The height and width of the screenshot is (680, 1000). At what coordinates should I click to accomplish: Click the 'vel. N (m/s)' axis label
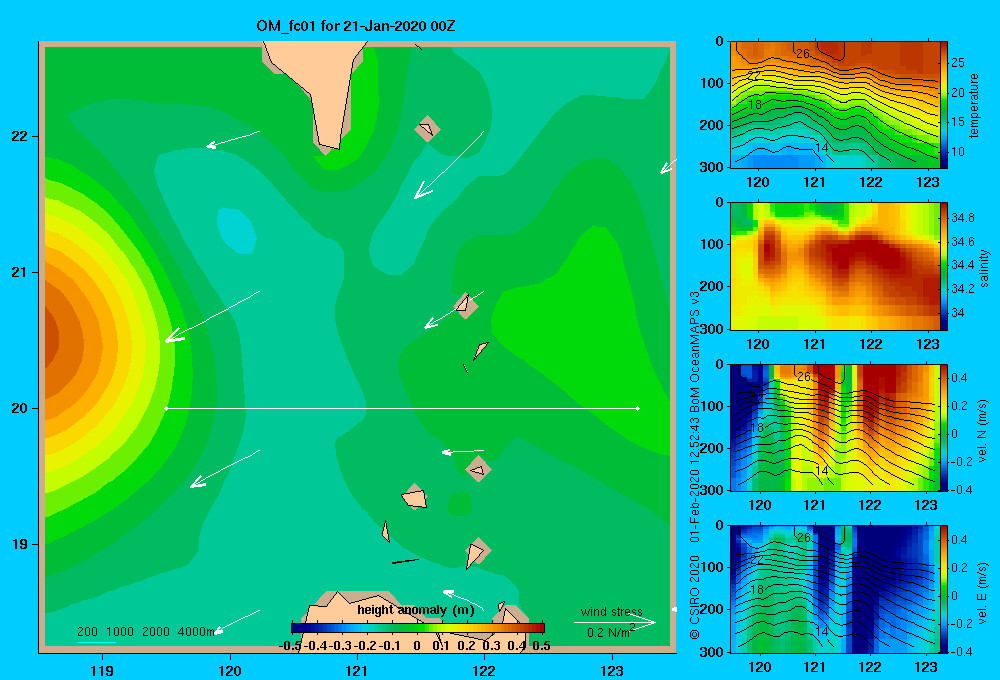coord(983,431)
